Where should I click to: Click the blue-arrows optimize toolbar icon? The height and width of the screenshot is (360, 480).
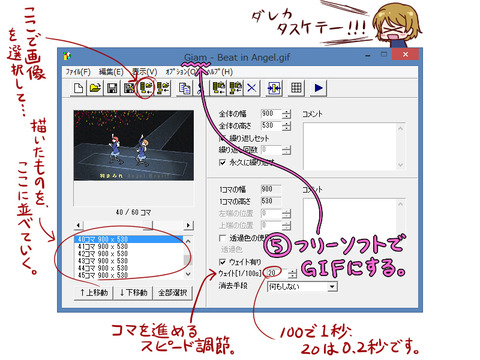pyautogui.click(x=274, y=88)
